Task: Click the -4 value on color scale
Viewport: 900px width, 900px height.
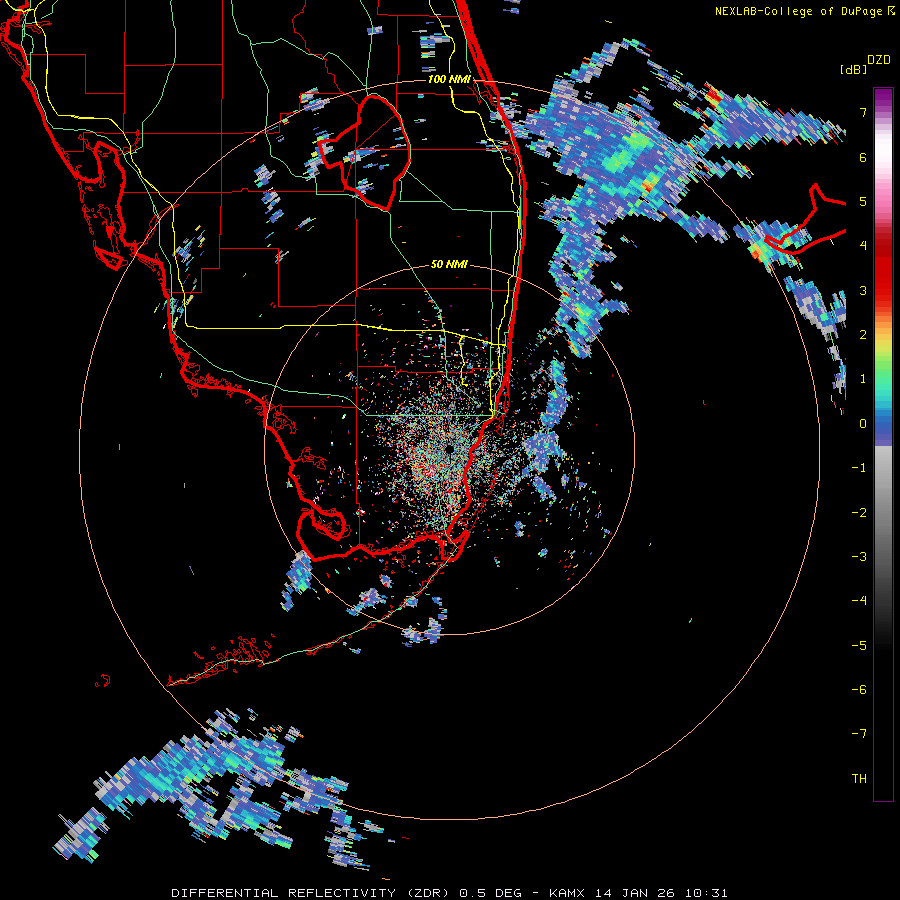Action: click(859, 600)
